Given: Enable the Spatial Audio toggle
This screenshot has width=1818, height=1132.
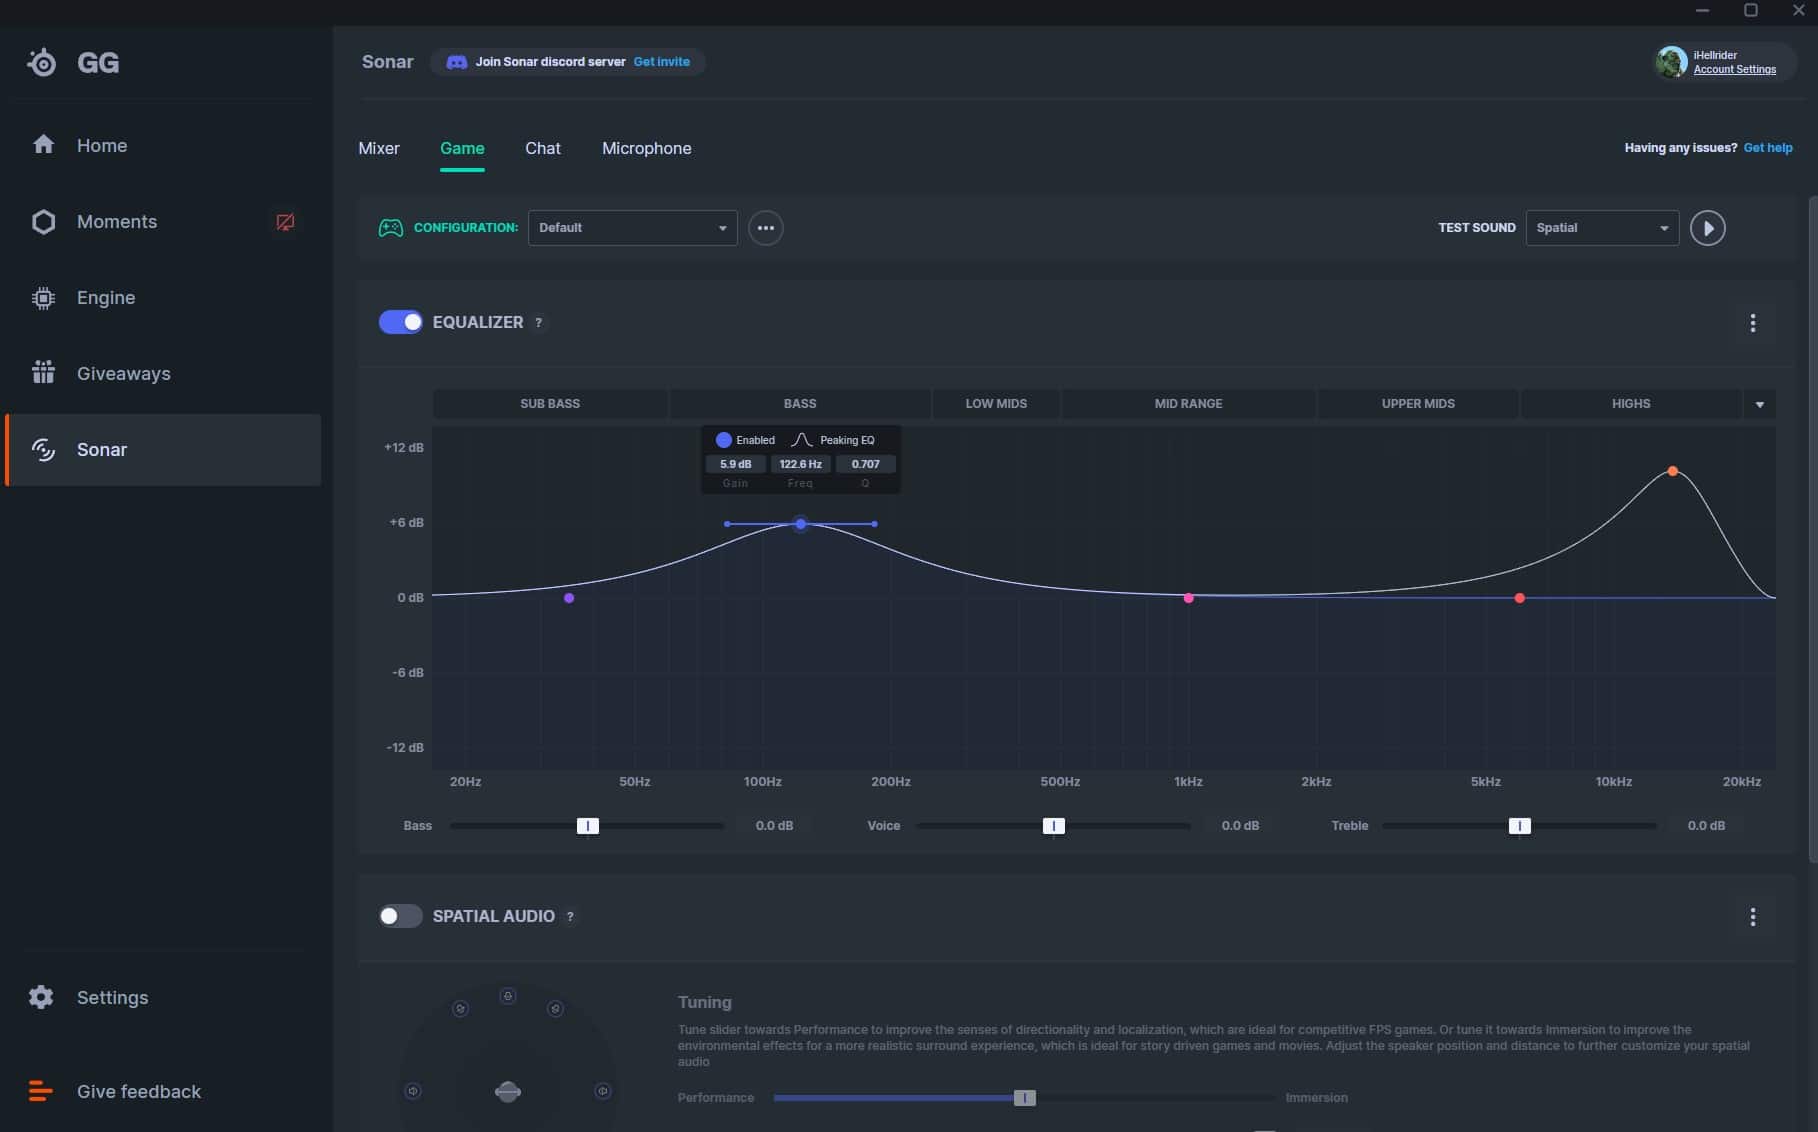Looking at the screenshot, I should pos(400,916).
